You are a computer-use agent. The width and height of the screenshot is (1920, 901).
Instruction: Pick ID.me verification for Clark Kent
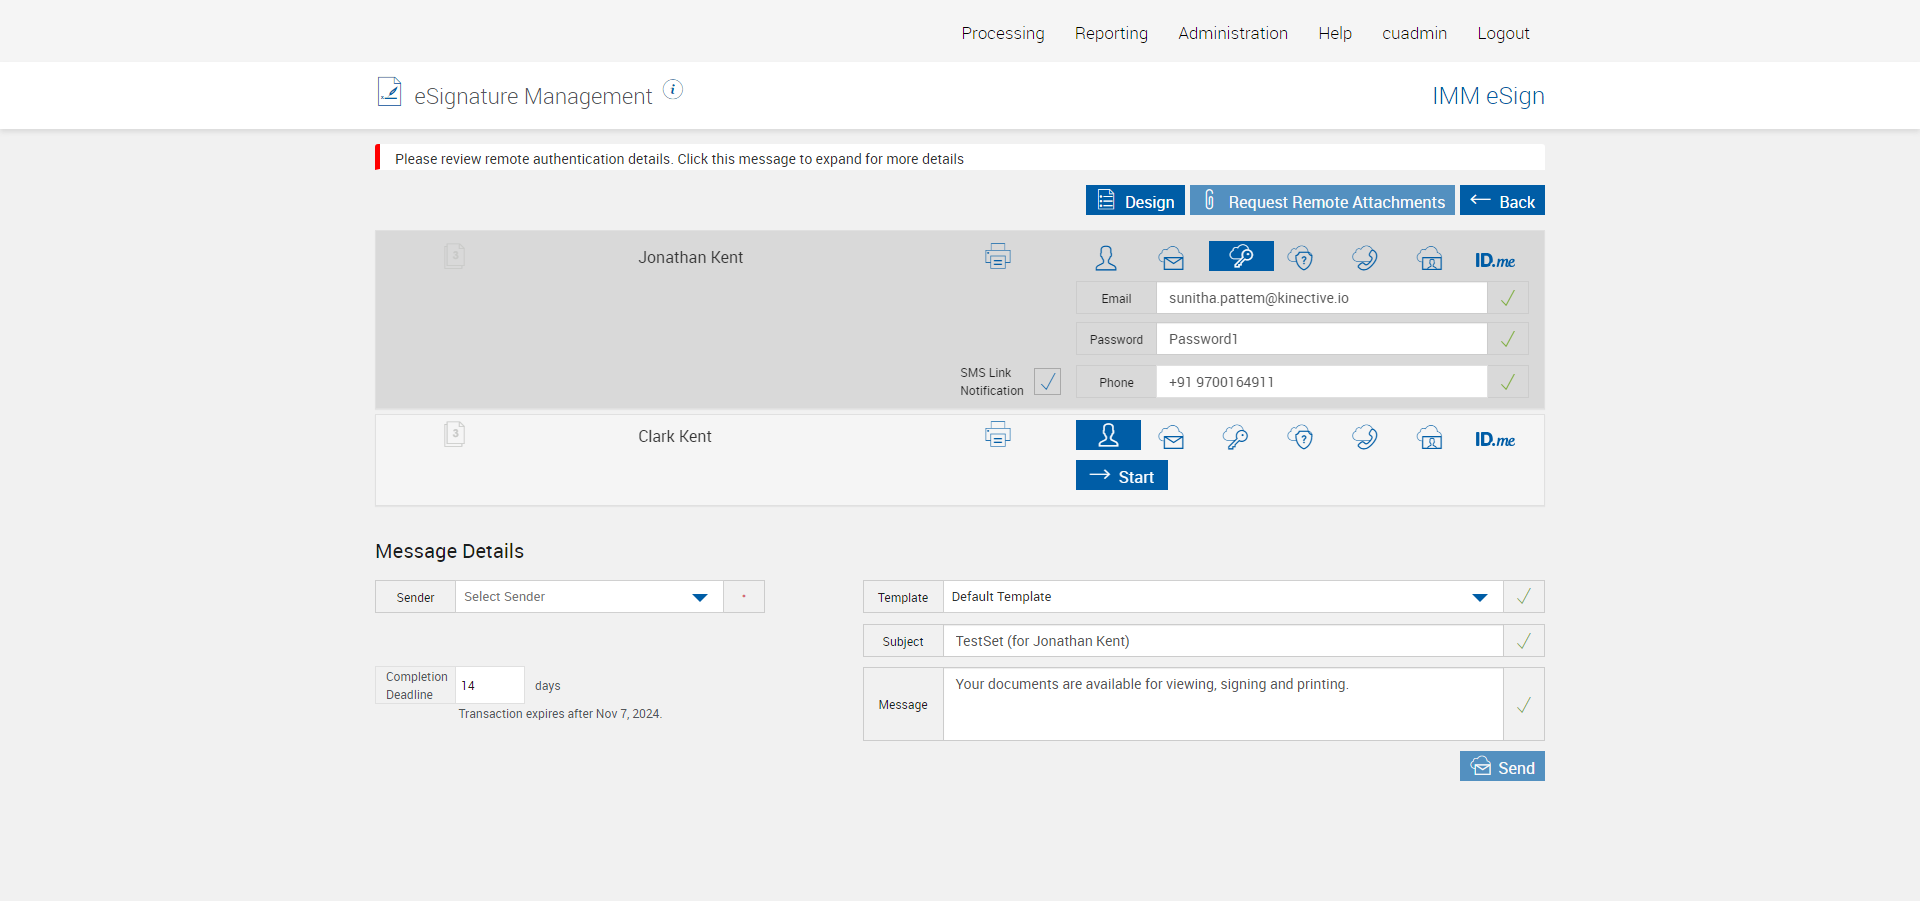pyautogui.click(x=1494, y=439)
